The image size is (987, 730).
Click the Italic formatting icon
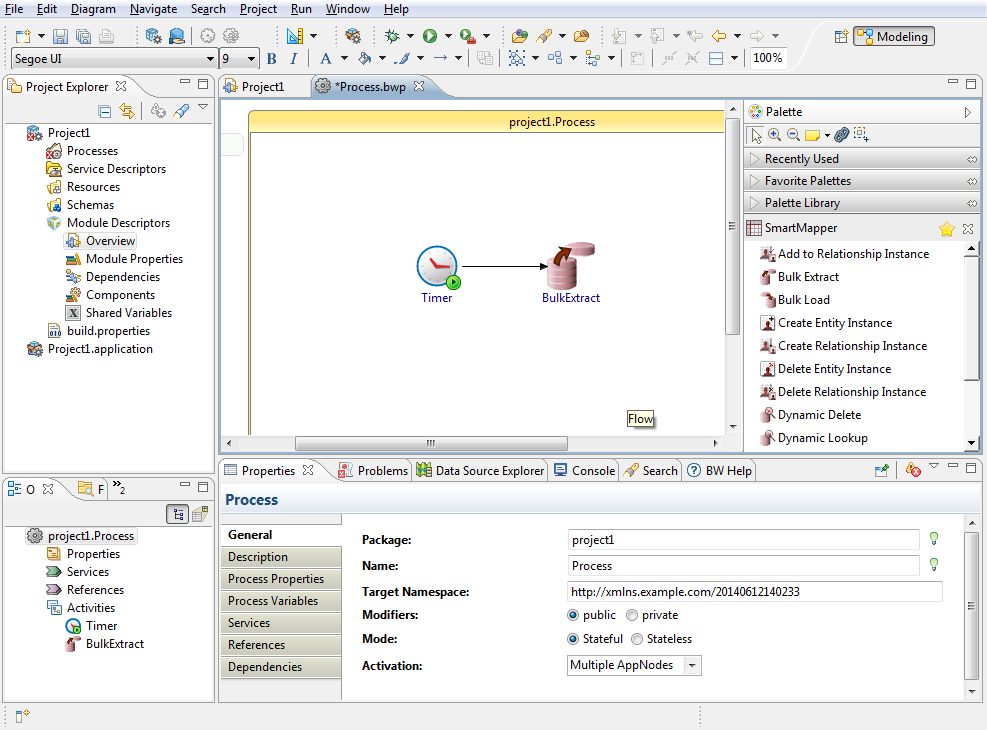tap(293, 58)
